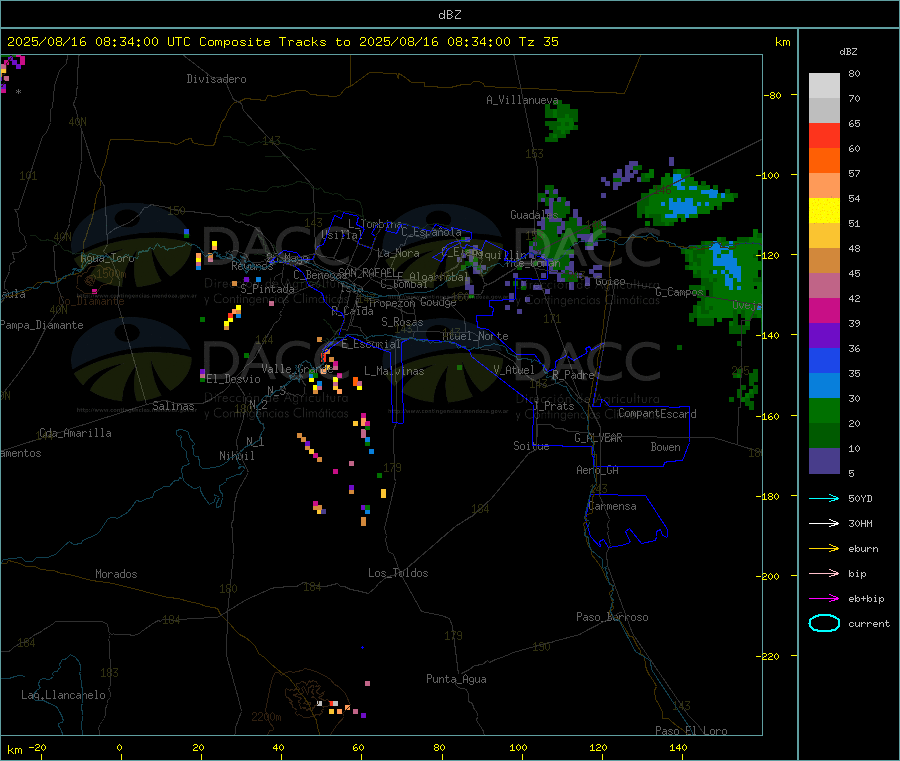Screen dimensions: 900x761
Task: Click the Nihuil map label
Action: [x=236, y=456]
